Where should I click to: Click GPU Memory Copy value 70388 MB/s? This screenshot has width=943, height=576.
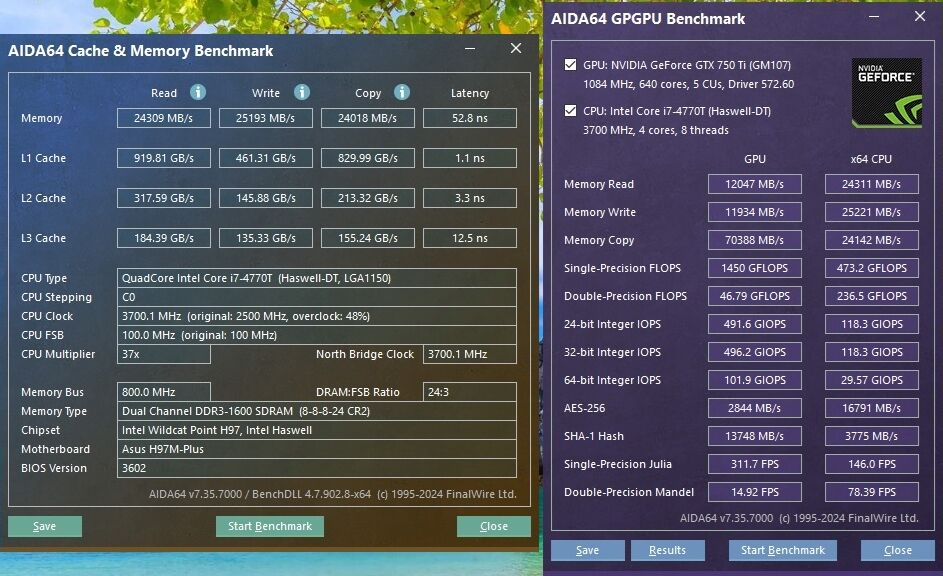pyautogui.click(x=755, y=240)
